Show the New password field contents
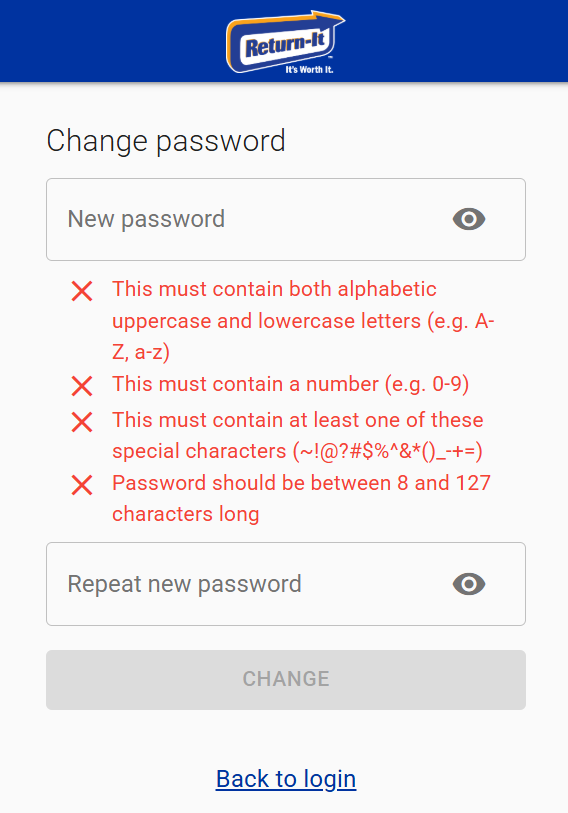The image size is (568, 813). [469, 219]
